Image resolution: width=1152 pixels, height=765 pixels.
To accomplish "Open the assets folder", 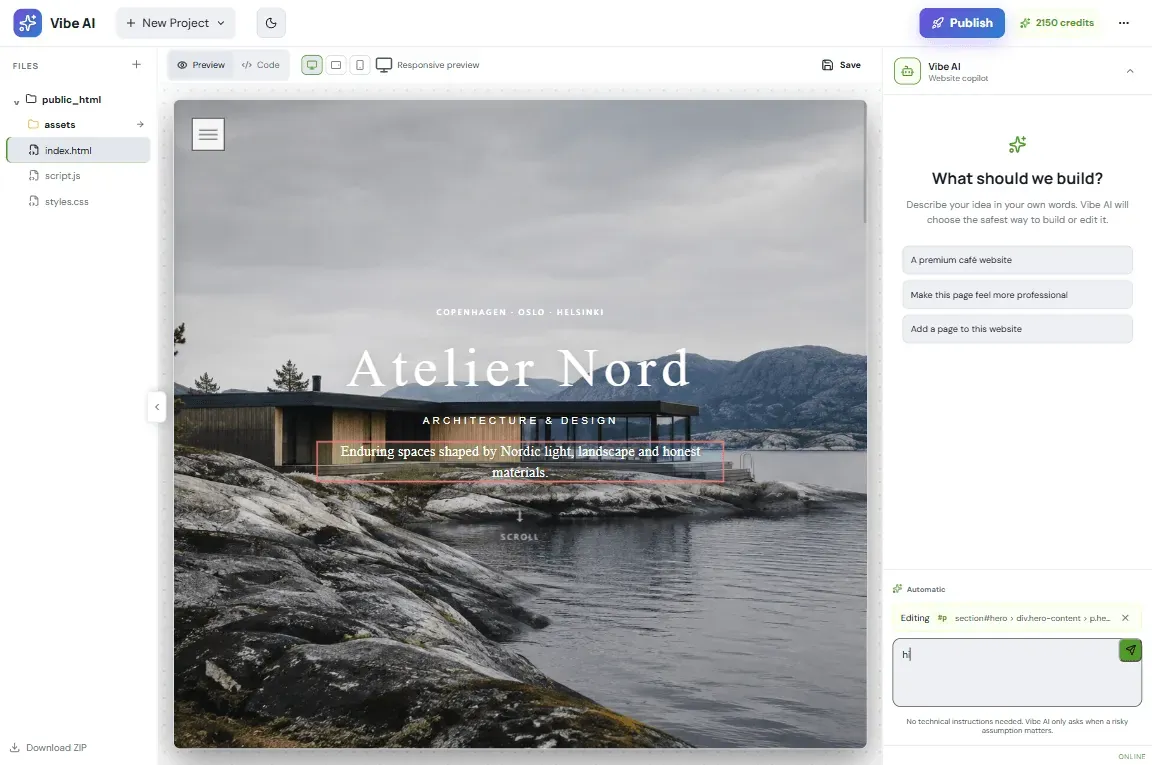I will point(60,125).
